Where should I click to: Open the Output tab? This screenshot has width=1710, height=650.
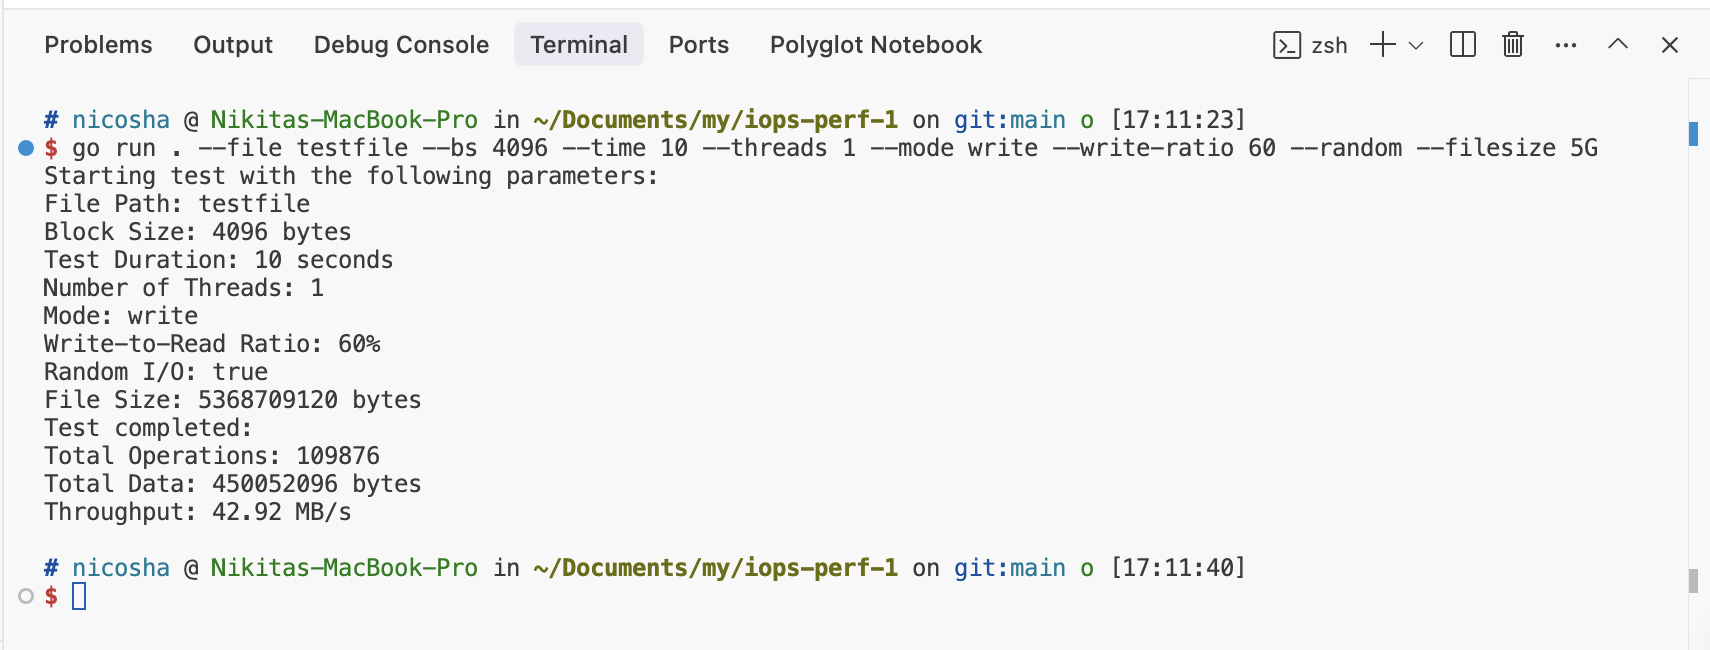pyautogui.click(x=233, y=45)
